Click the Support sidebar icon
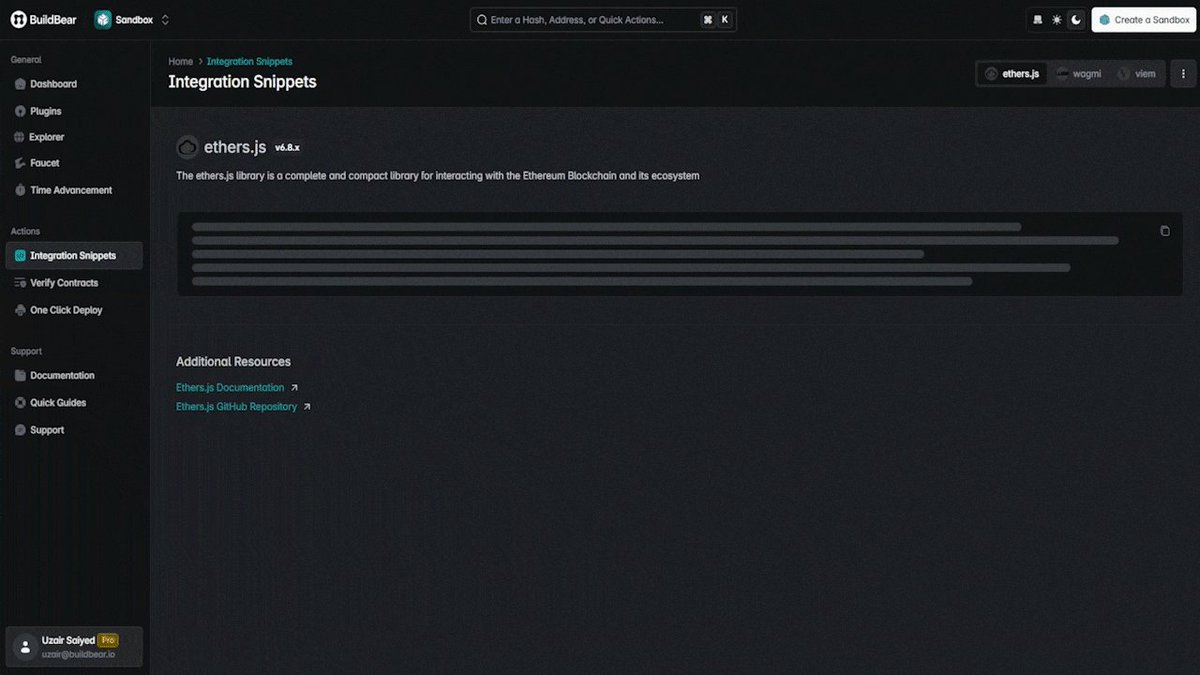Screen dimensions: 1200x675 click(x=21, y=430)
